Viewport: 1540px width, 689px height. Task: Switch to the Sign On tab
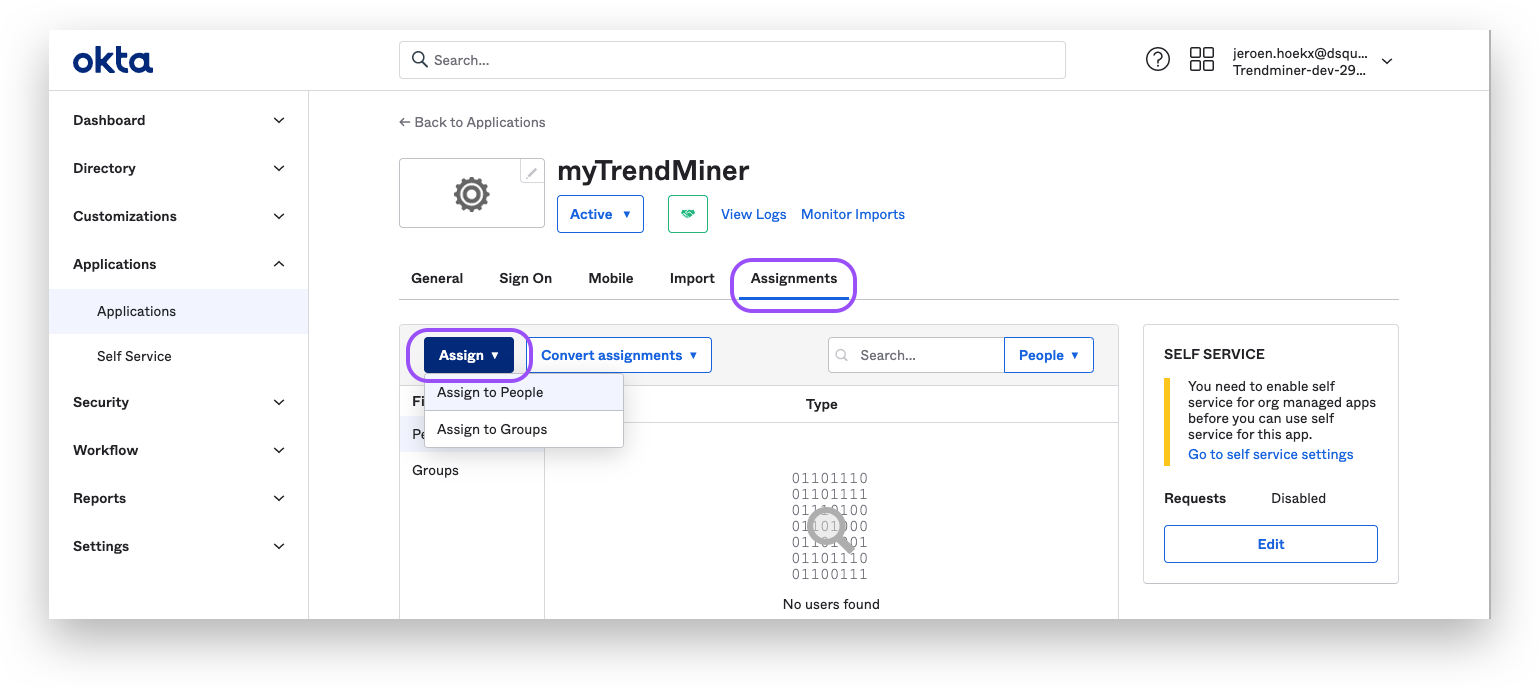tap(525, 278)
